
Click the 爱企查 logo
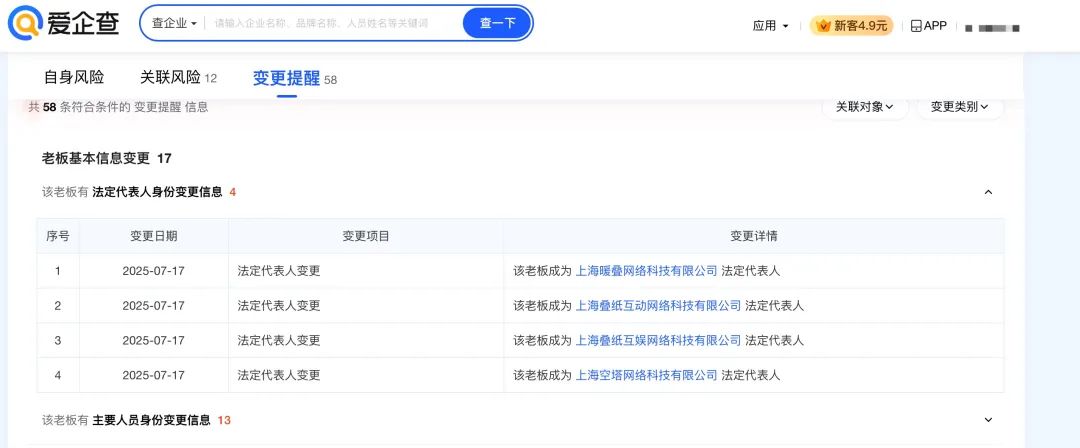[x=63, y=23]
